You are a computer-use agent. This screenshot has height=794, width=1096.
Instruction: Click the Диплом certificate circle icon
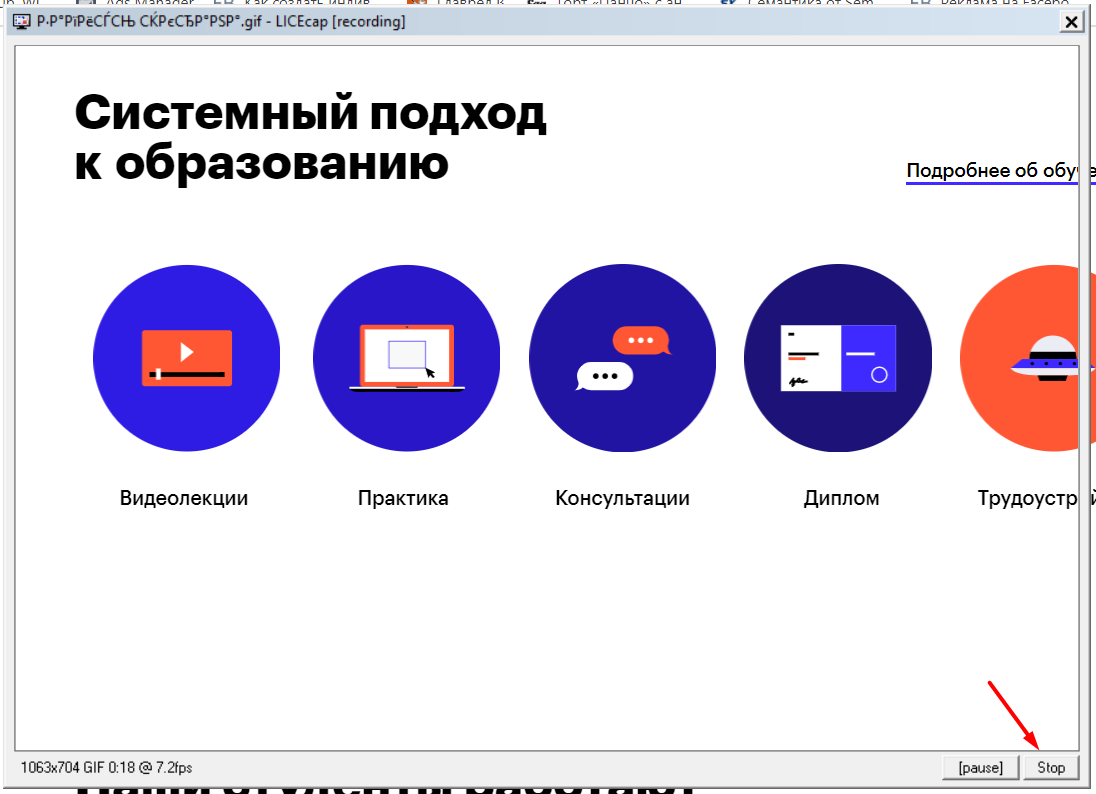[x=838, y=358]
